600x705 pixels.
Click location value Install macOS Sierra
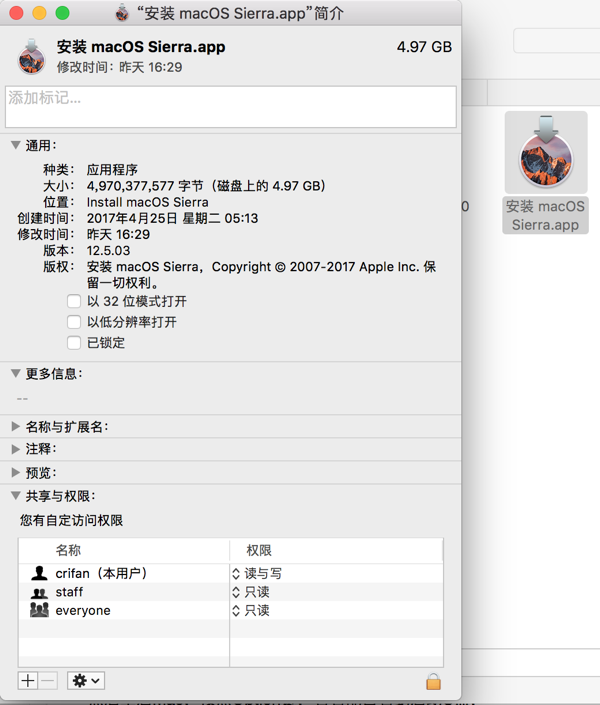pos(148,202)
